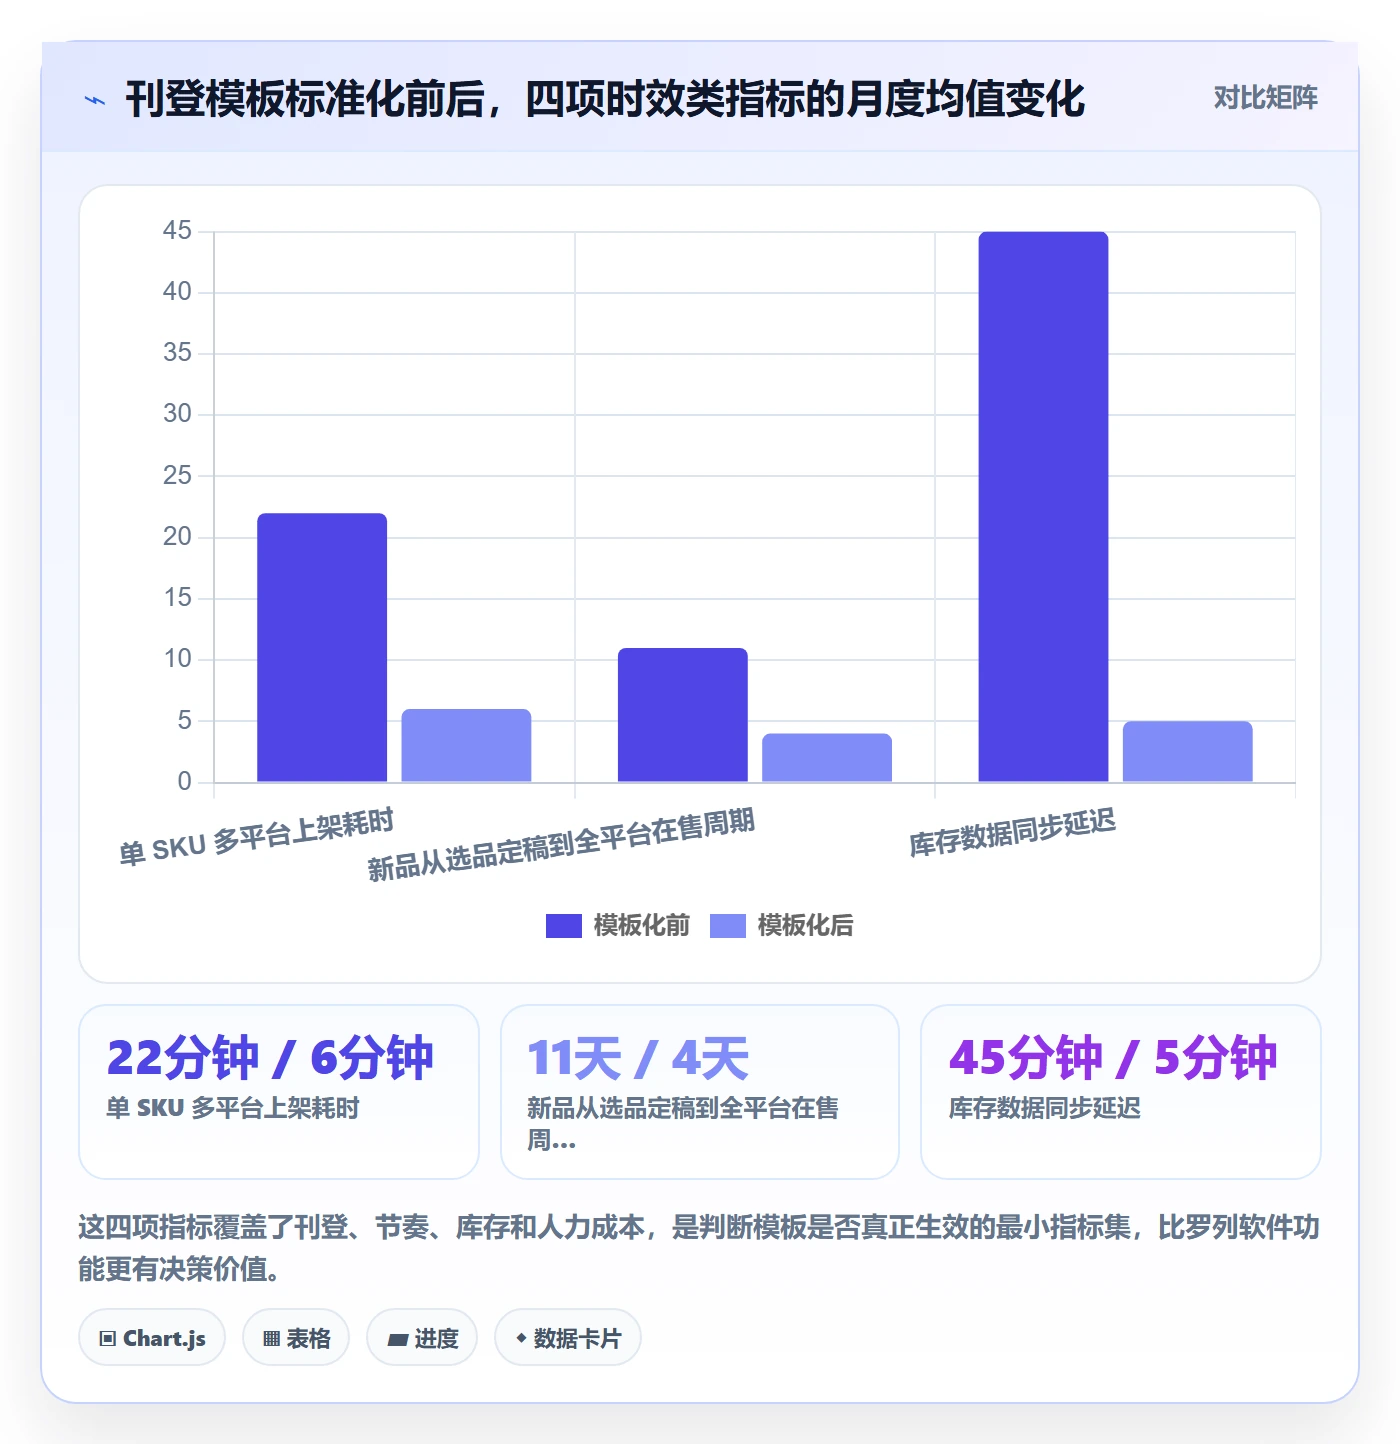
Task: Select the Chart.js tag chip
Action: 152,1338
